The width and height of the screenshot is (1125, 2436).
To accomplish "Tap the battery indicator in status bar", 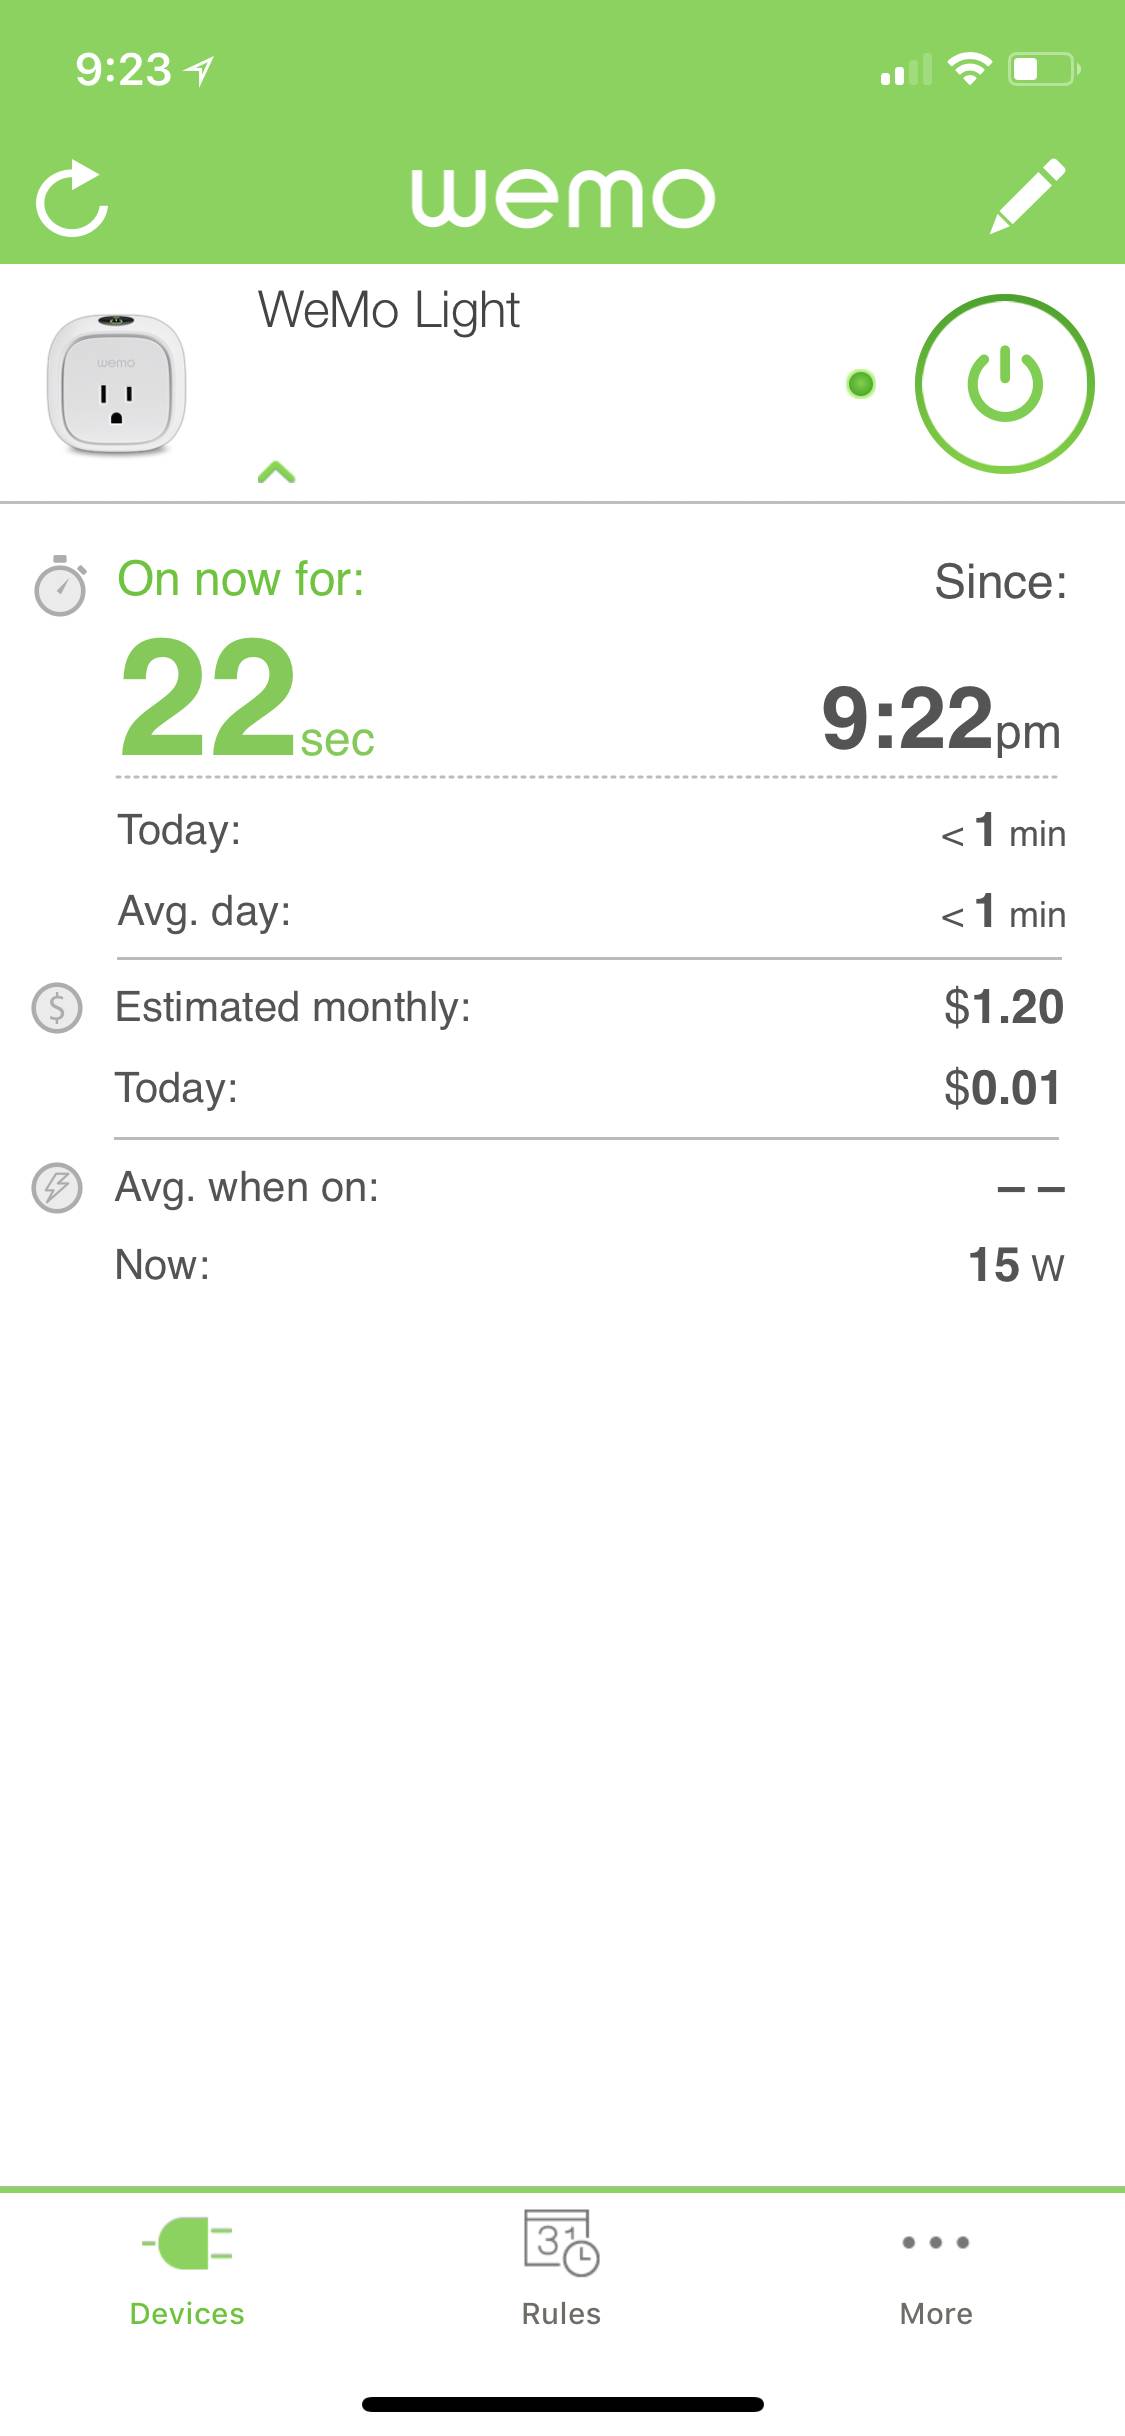I will click(x=1043, y=69).
